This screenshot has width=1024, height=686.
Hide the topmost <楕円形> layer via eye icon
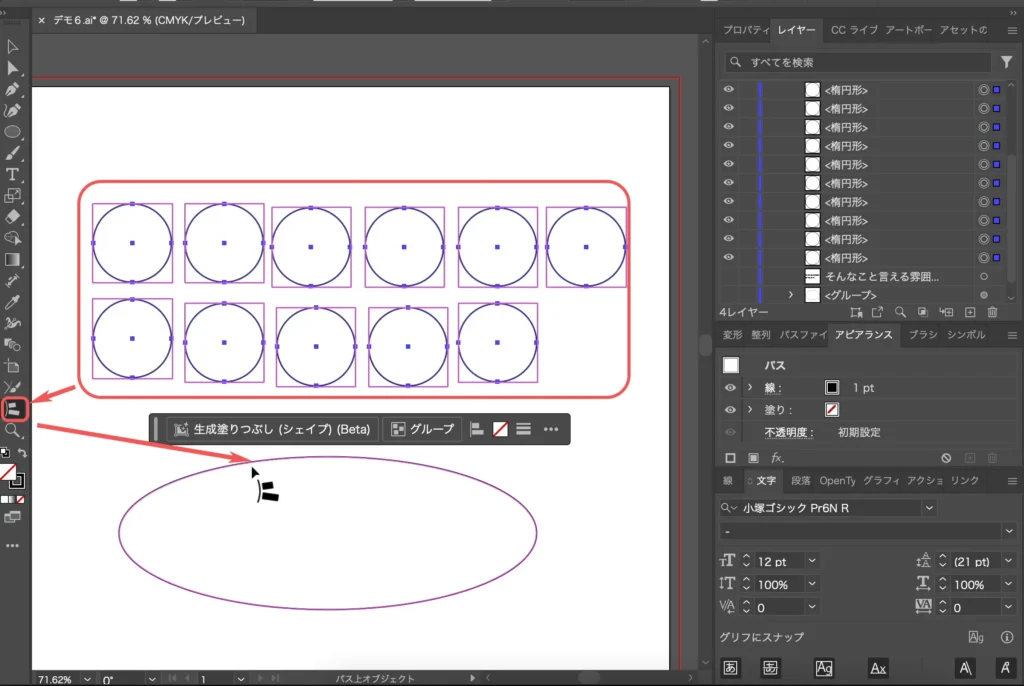729,90
